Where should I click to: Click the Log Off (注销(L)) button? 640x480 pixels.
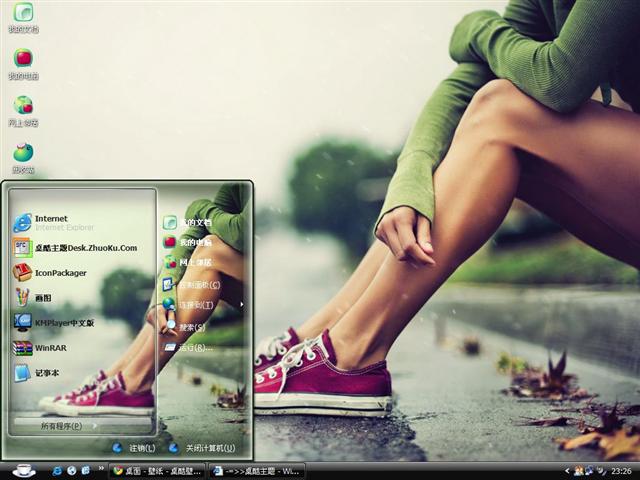(x=134, y=448)
